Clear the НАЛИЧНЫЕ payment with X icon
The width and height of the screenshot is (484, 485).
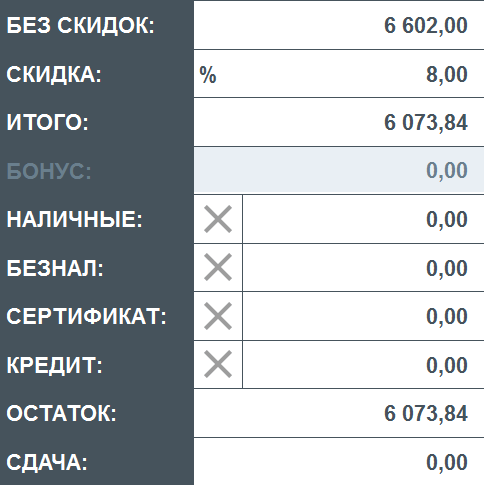[x=218, y=219]
